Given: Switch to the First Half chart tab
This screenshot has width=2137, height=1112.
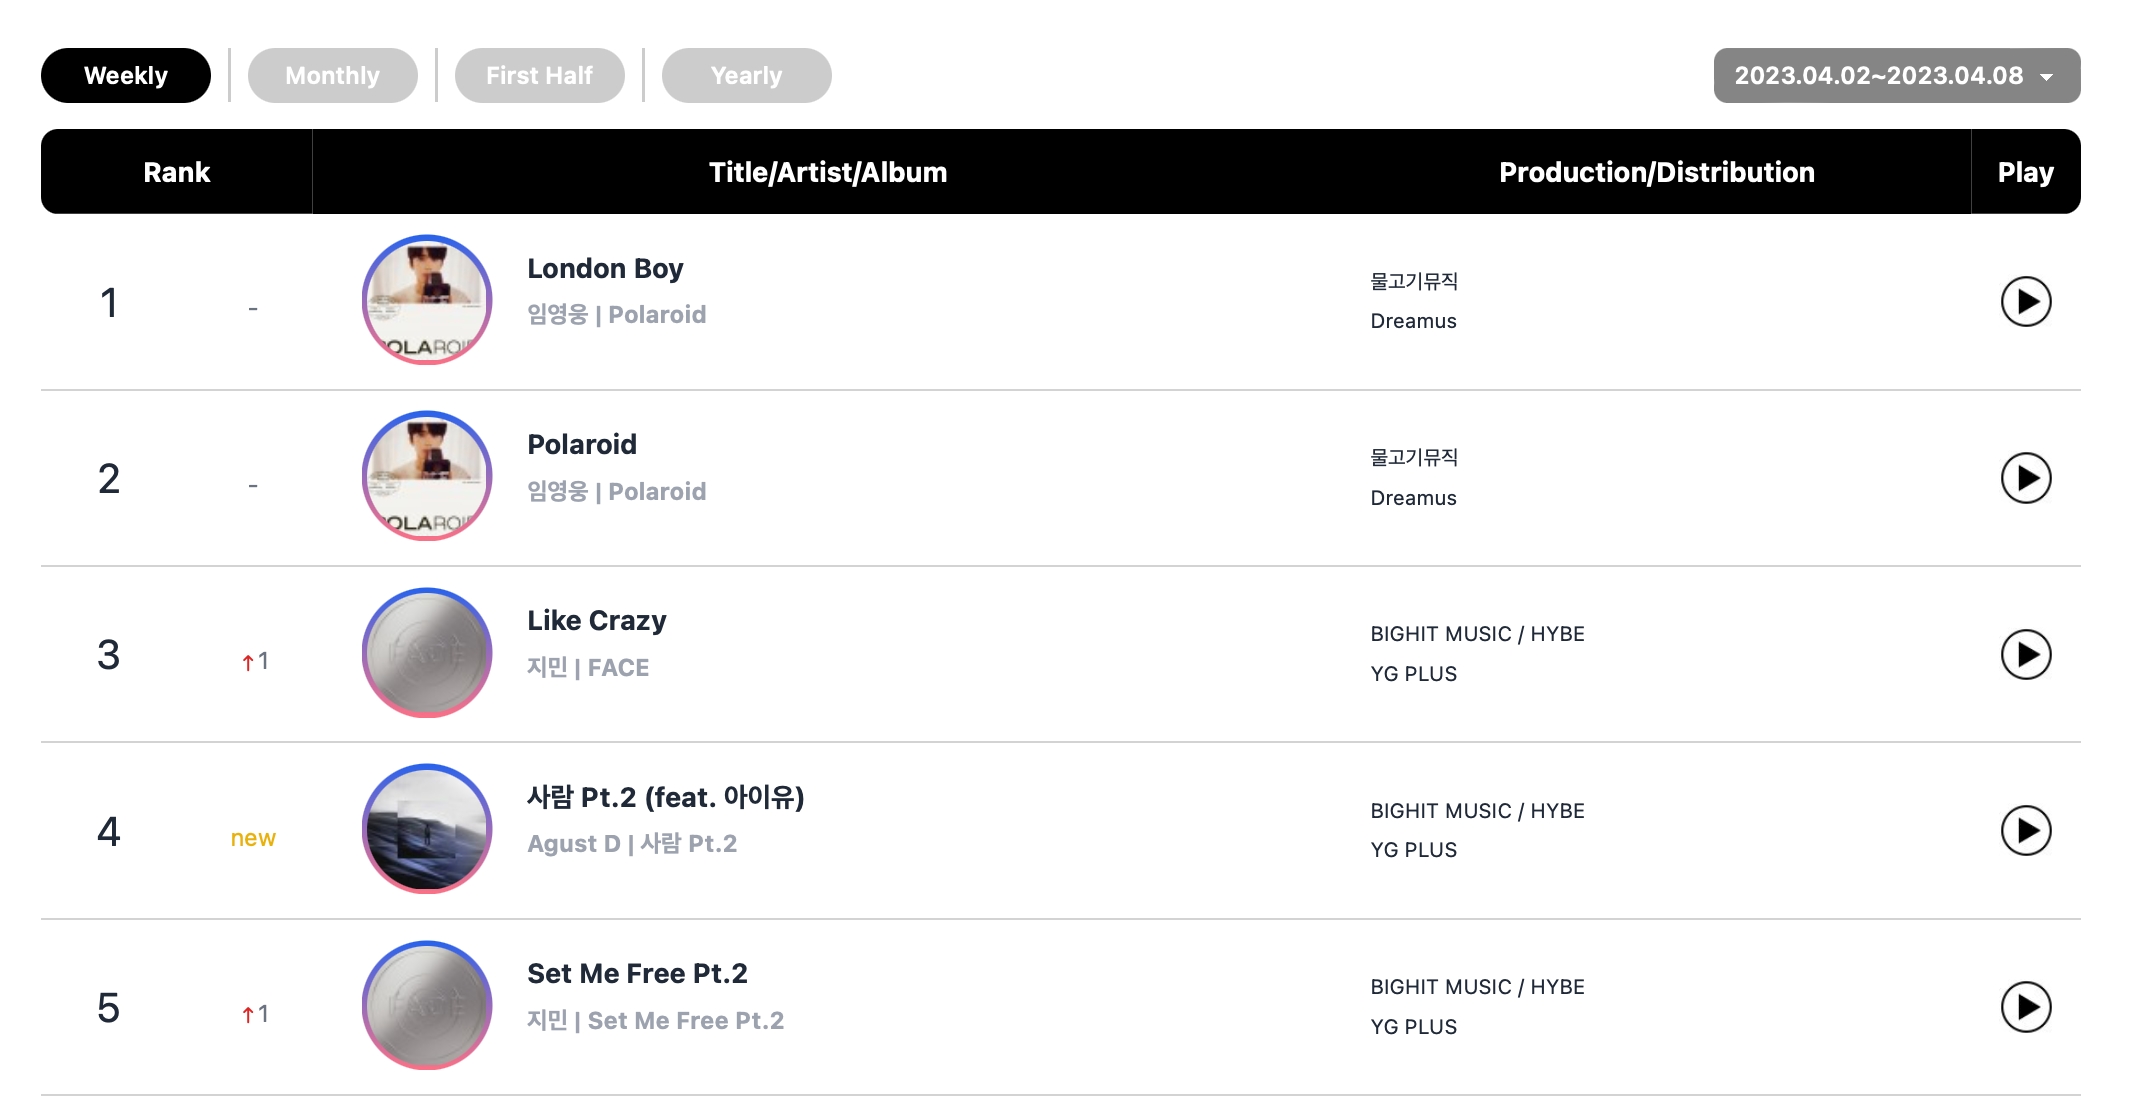Looking at the screenshot, I should point(540,75).
